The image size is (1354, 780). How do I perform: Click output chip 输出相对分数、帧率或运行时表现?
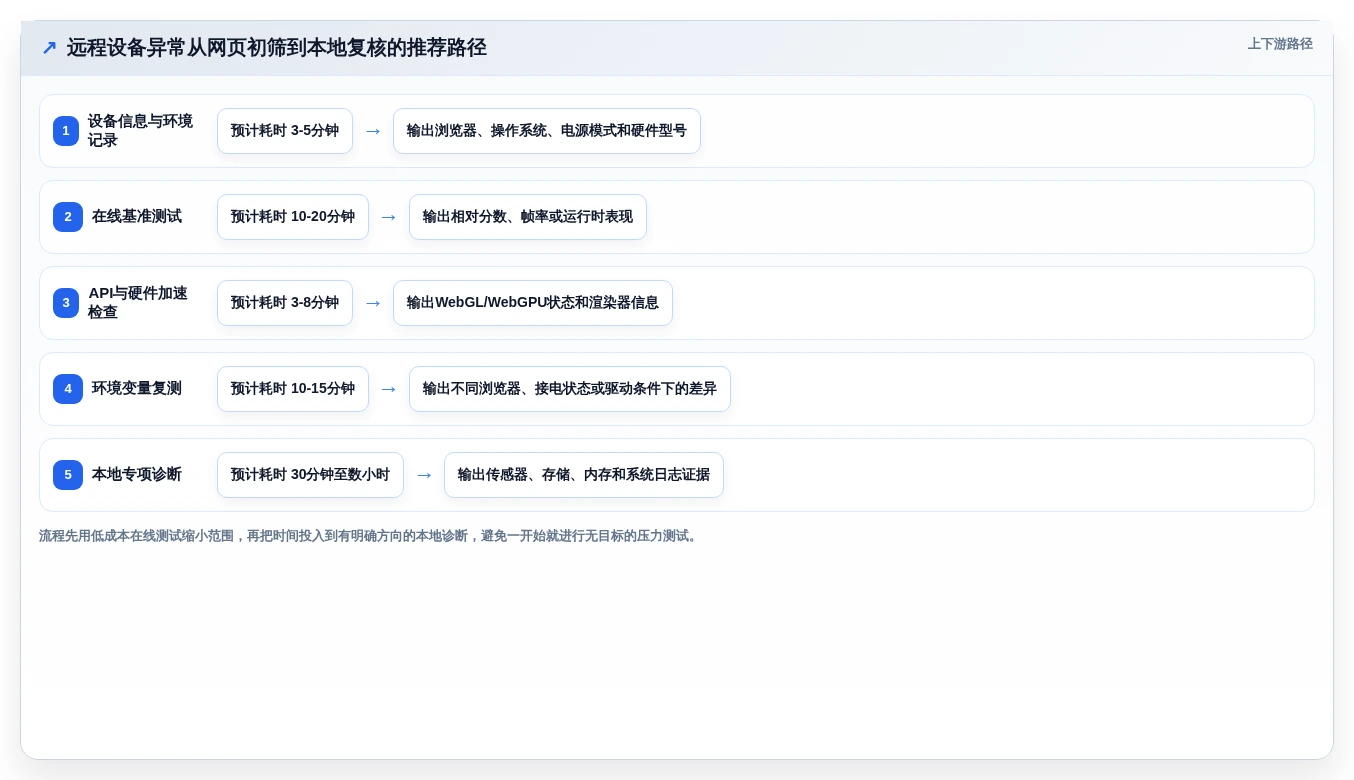coord(528,217)
